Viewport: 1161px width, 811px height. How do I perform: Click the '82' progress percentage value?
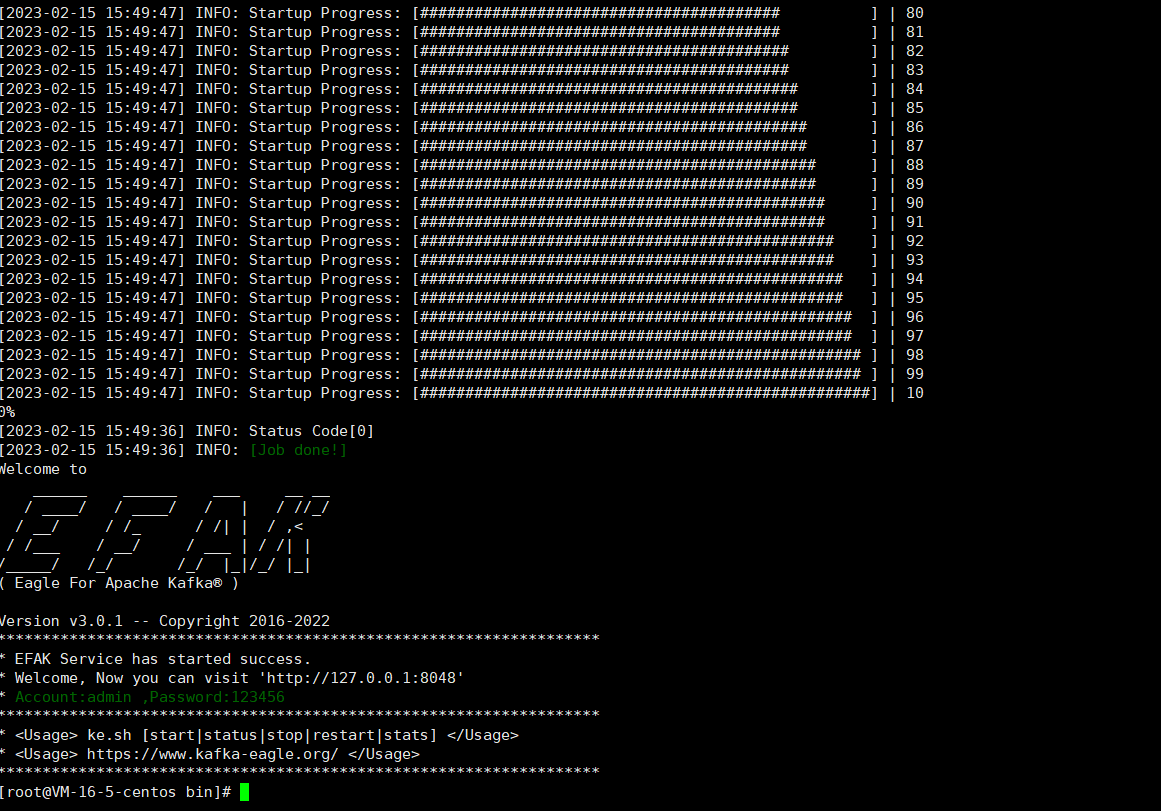pyautogui.click(x=914, y=51)
